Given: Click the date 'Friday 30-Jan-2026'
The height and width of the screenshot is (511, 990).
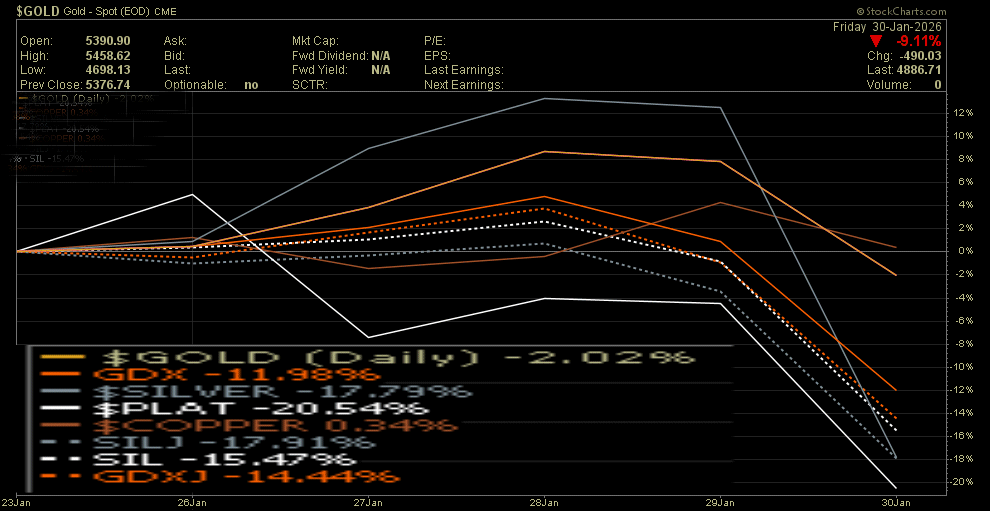Looking at the screenshot, I should [x=887, y=27].
